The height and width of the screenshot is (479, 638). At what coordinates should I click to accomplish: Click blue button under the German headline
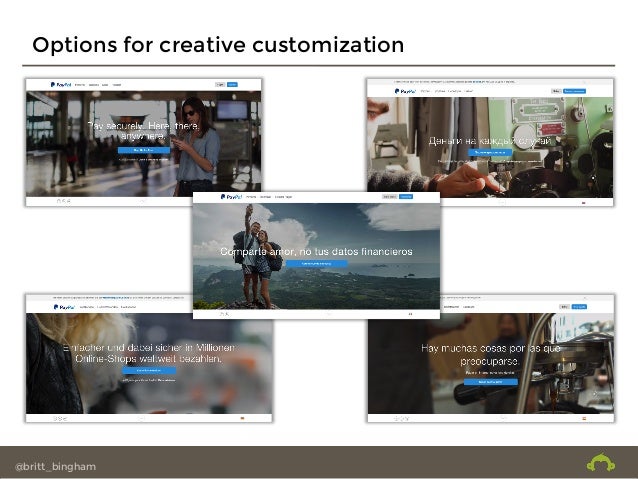point(149,370)
